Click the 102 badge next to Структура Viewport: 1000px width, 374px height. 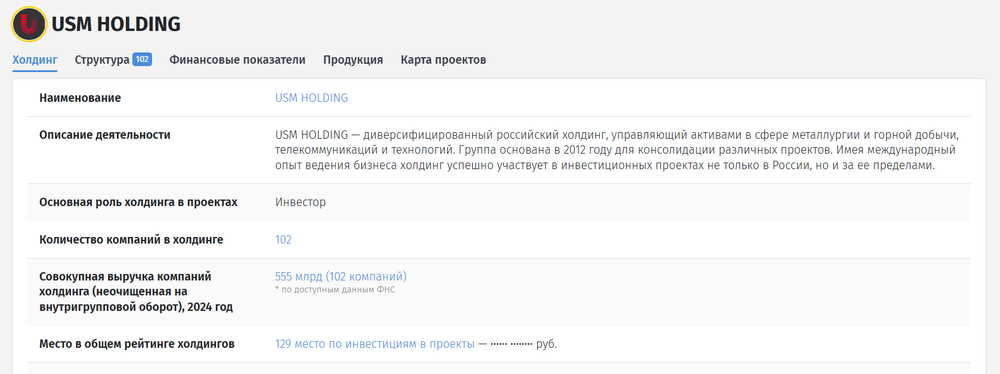click(x=142, y=59)
